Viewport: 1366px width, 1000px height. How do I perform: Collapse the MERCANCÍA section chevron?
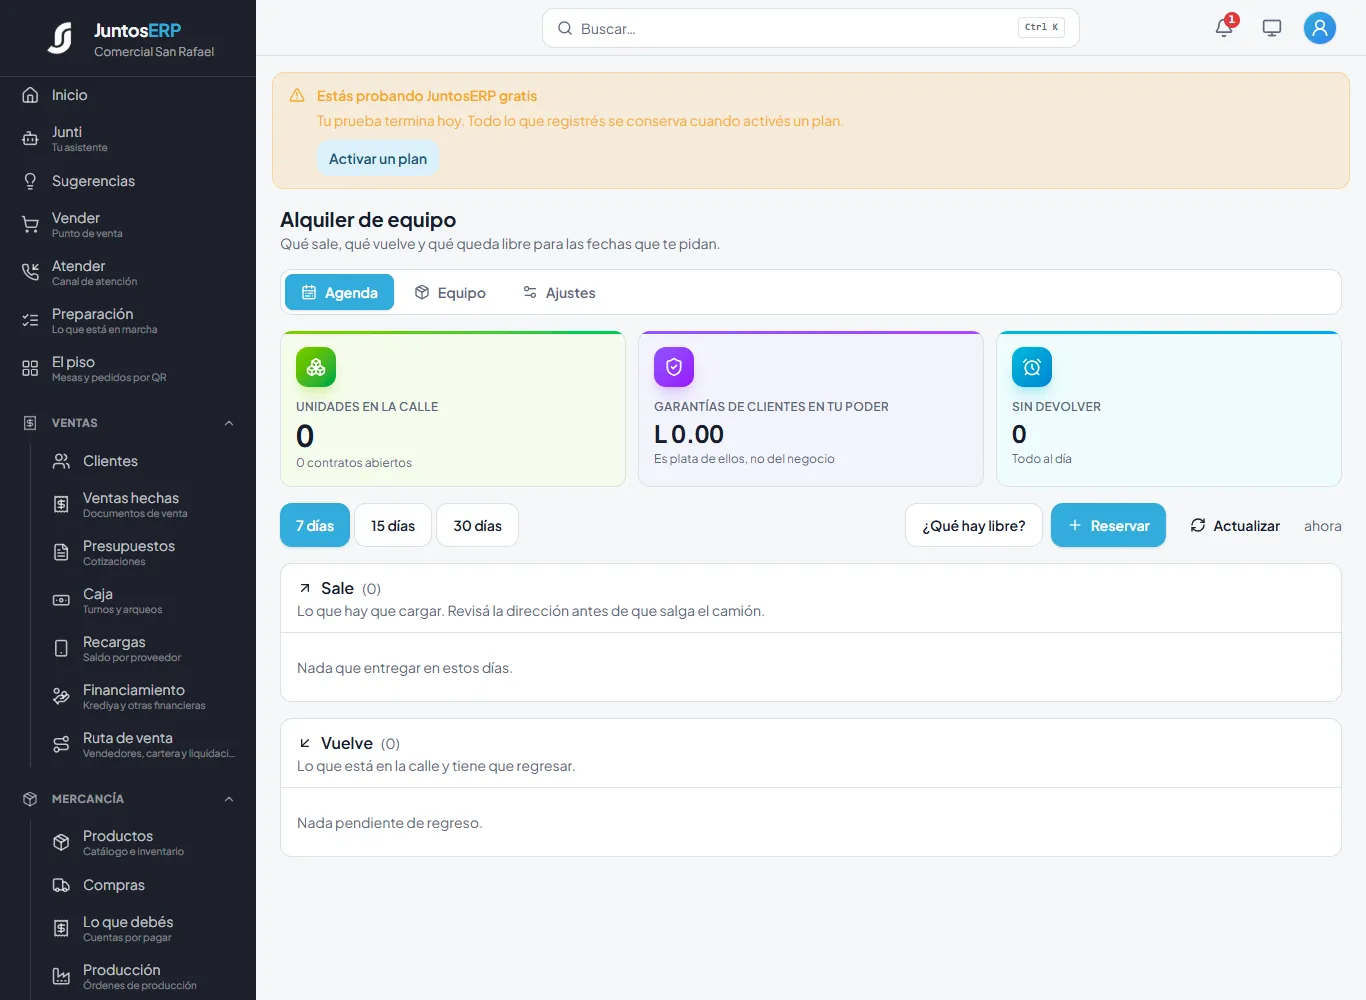pos(229,799)
